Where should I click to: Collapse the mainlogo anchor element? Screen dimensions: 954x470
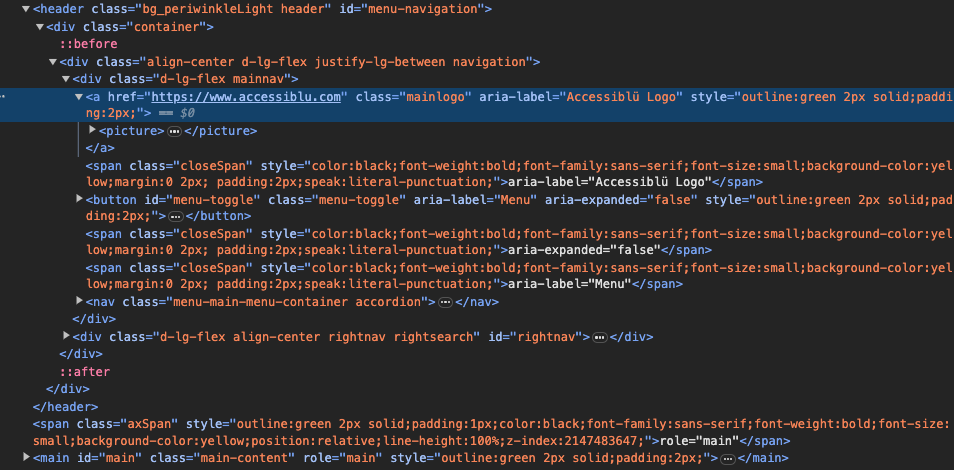[80, 97]
